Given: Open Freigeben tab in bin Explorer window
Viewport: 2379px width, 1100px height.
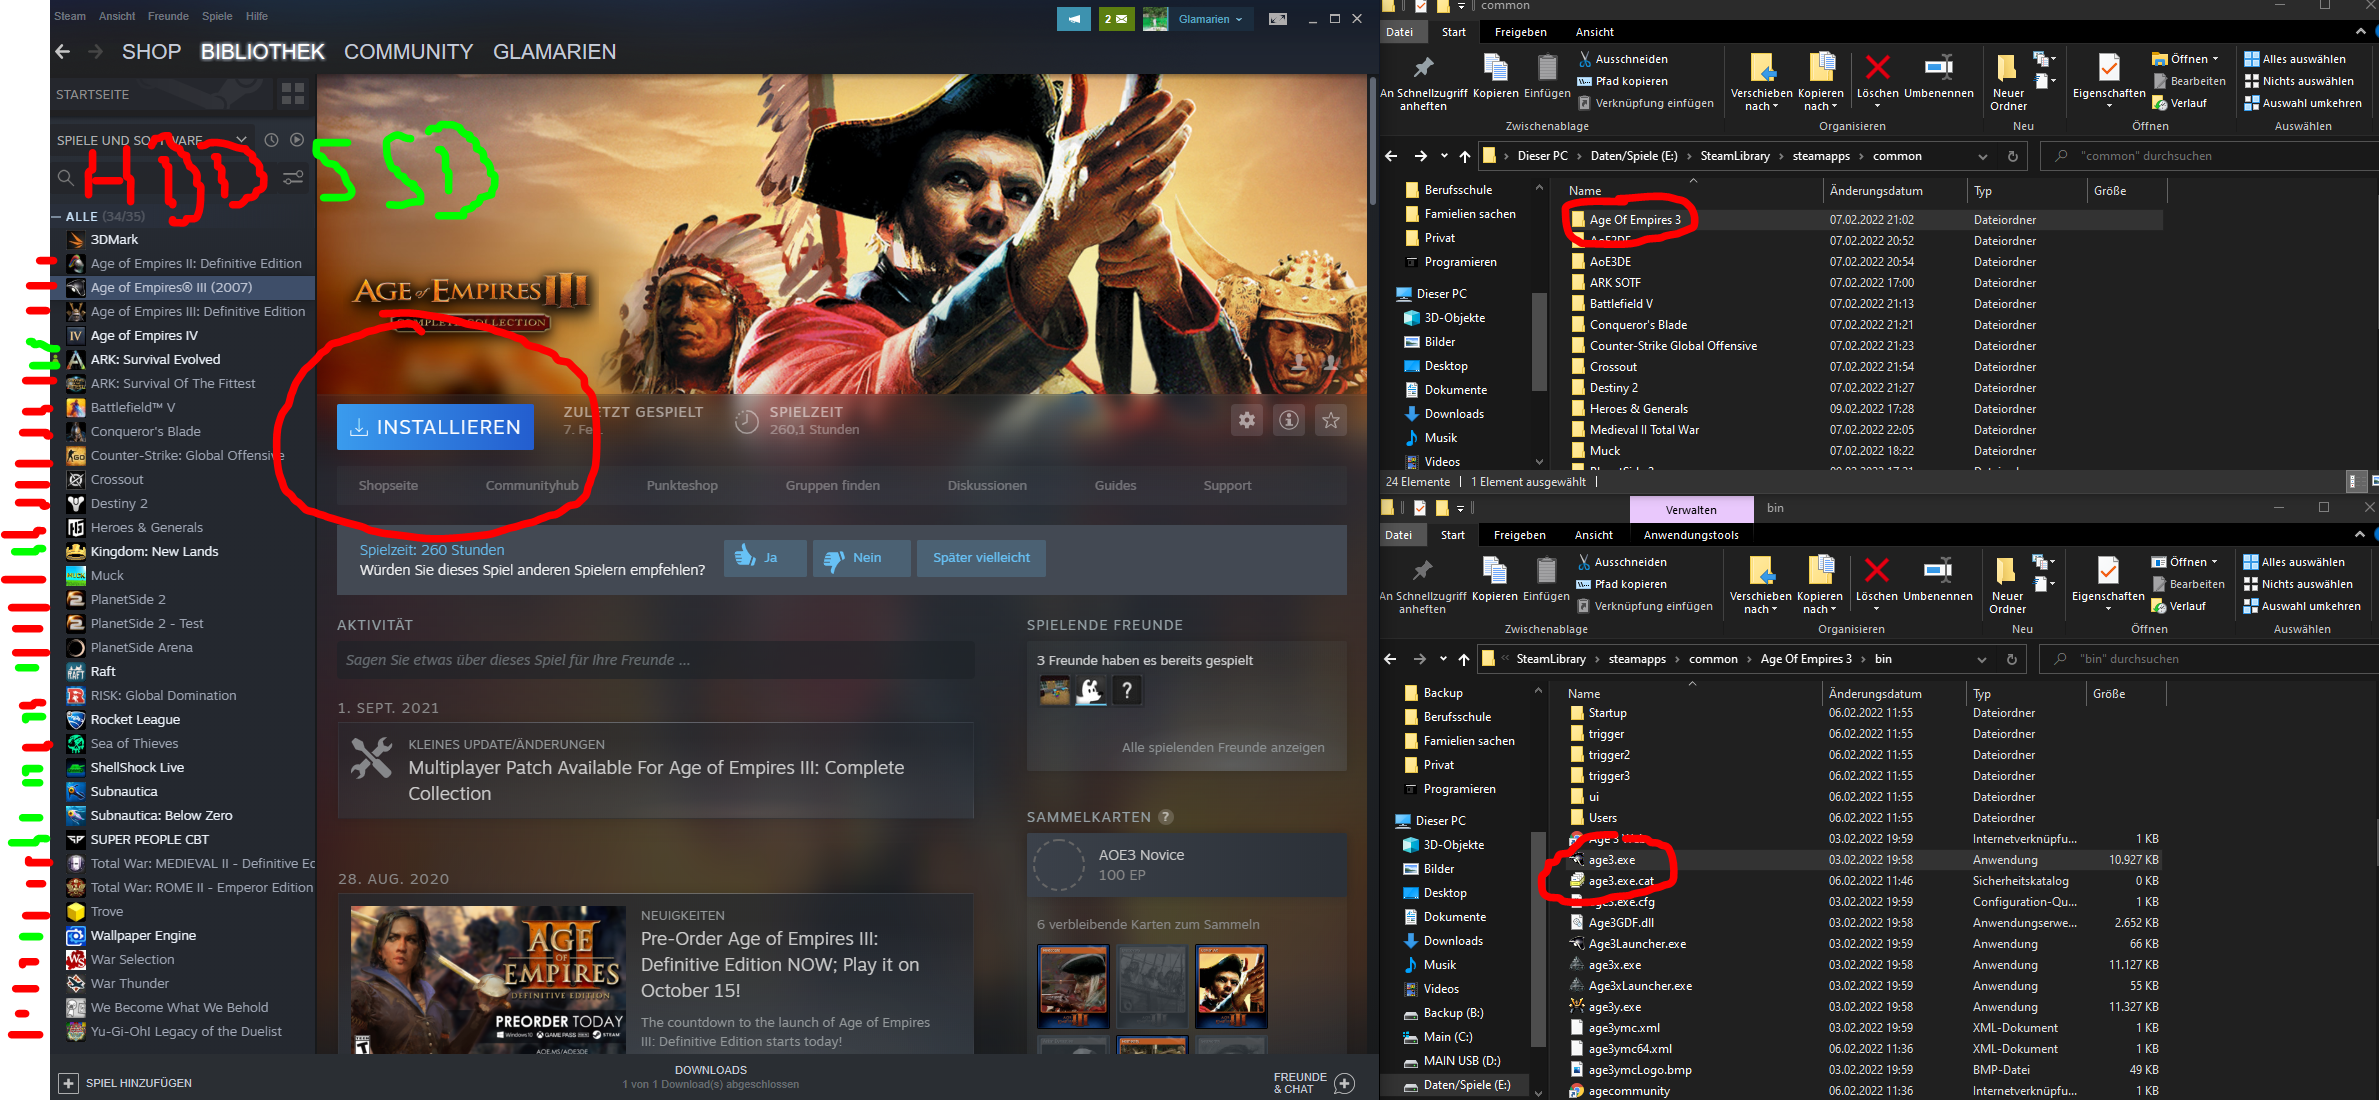Looking at the screenshot, I should point(1519,535).
